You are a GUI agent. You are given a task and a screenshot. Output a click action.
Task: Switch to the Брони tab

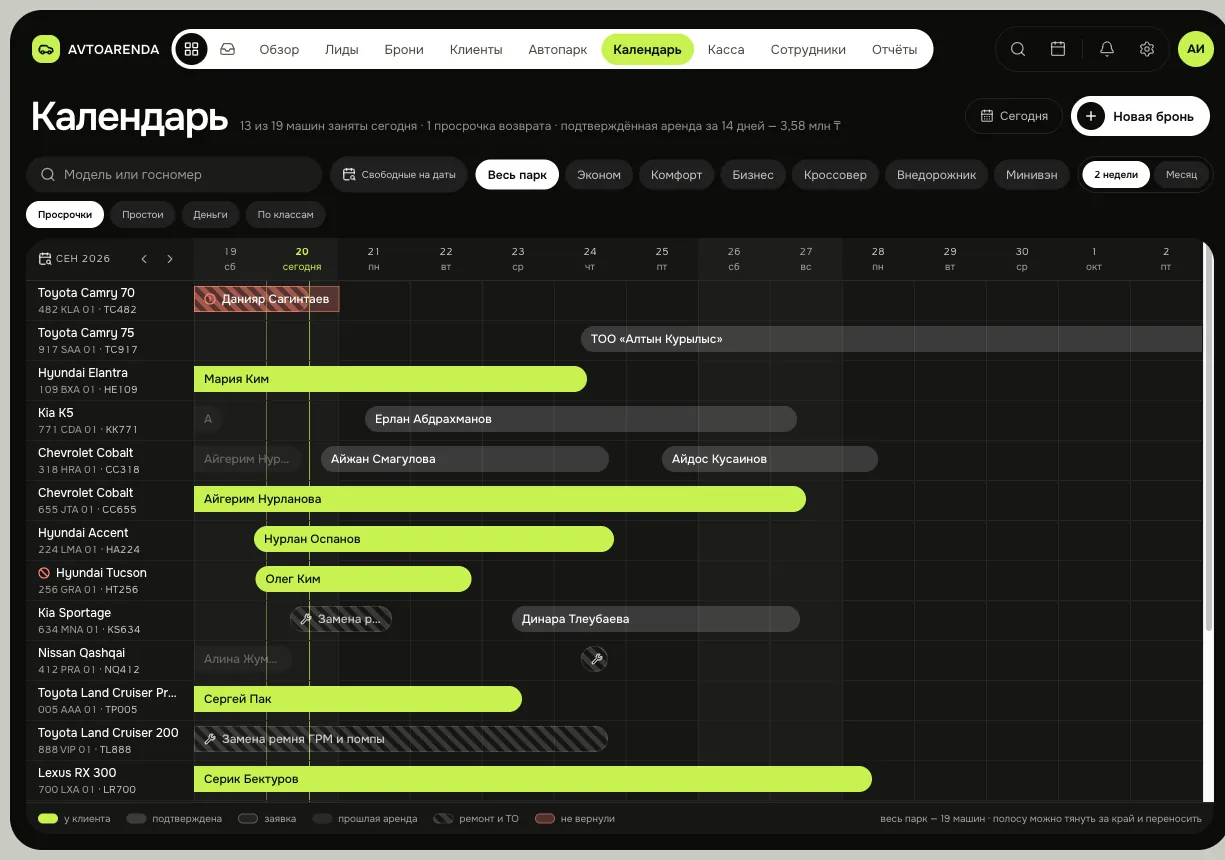click(404, 49)
